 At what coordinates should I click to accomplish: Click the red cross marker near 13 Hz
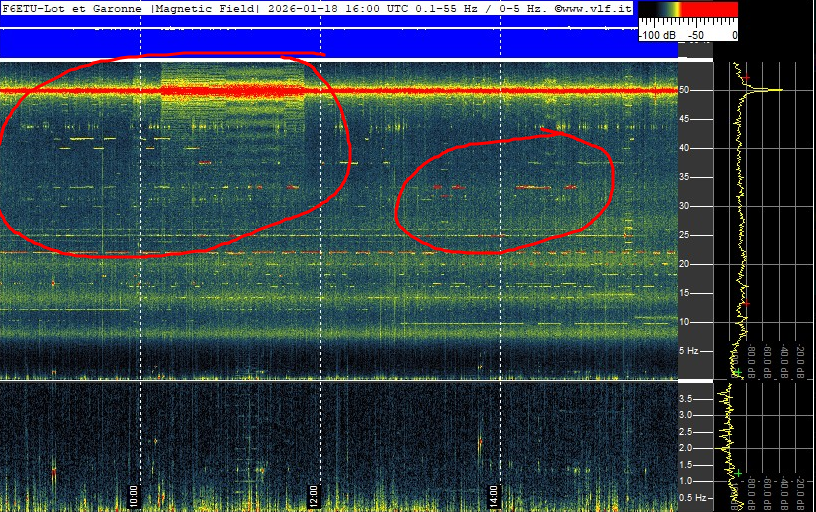[x=745, y=303]
